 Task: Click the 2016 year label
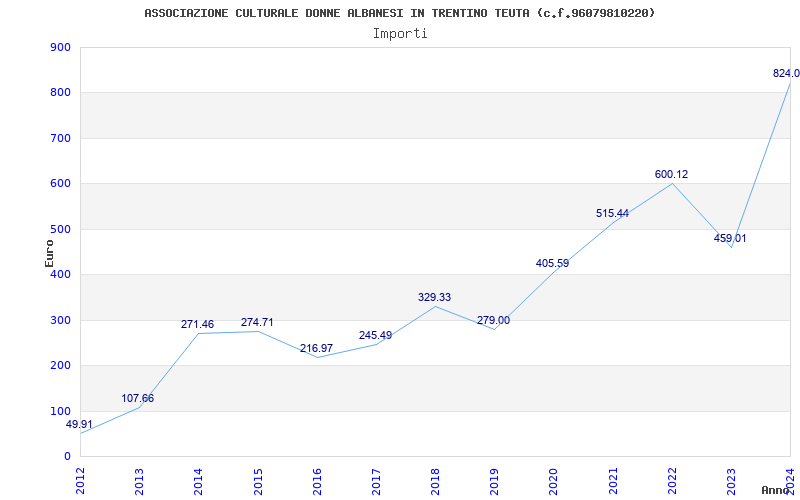[x=317, y=481]
